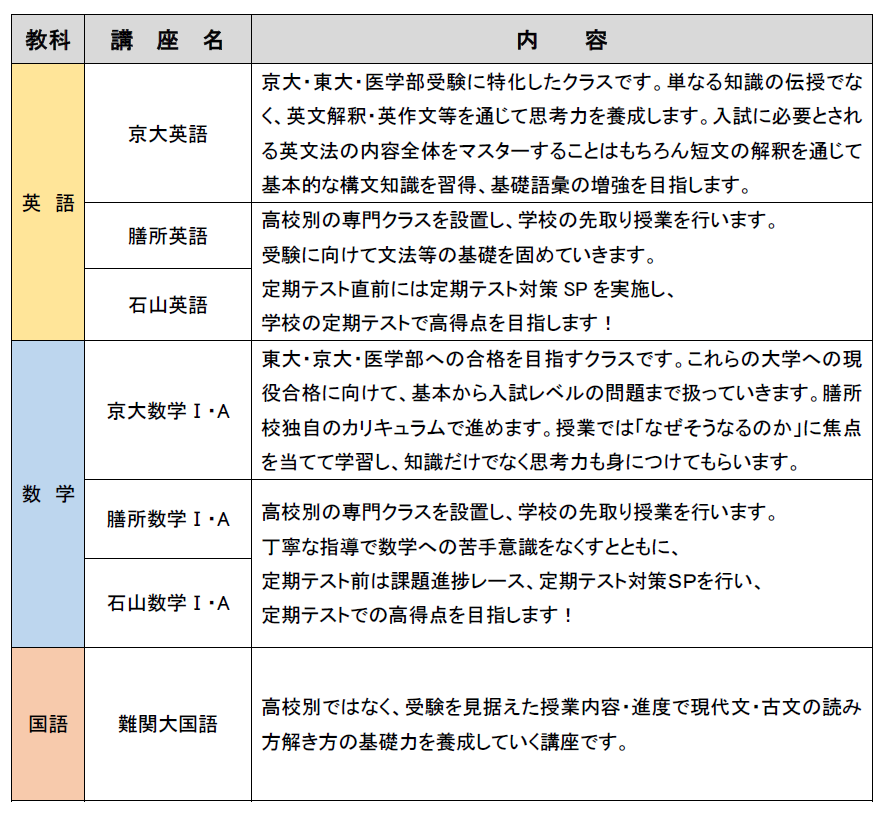Viewport: 881px width, 814px height.
Task: Click the 京大英語 description starting 京大・東大・医学部受験
Action: click(561, 133)
